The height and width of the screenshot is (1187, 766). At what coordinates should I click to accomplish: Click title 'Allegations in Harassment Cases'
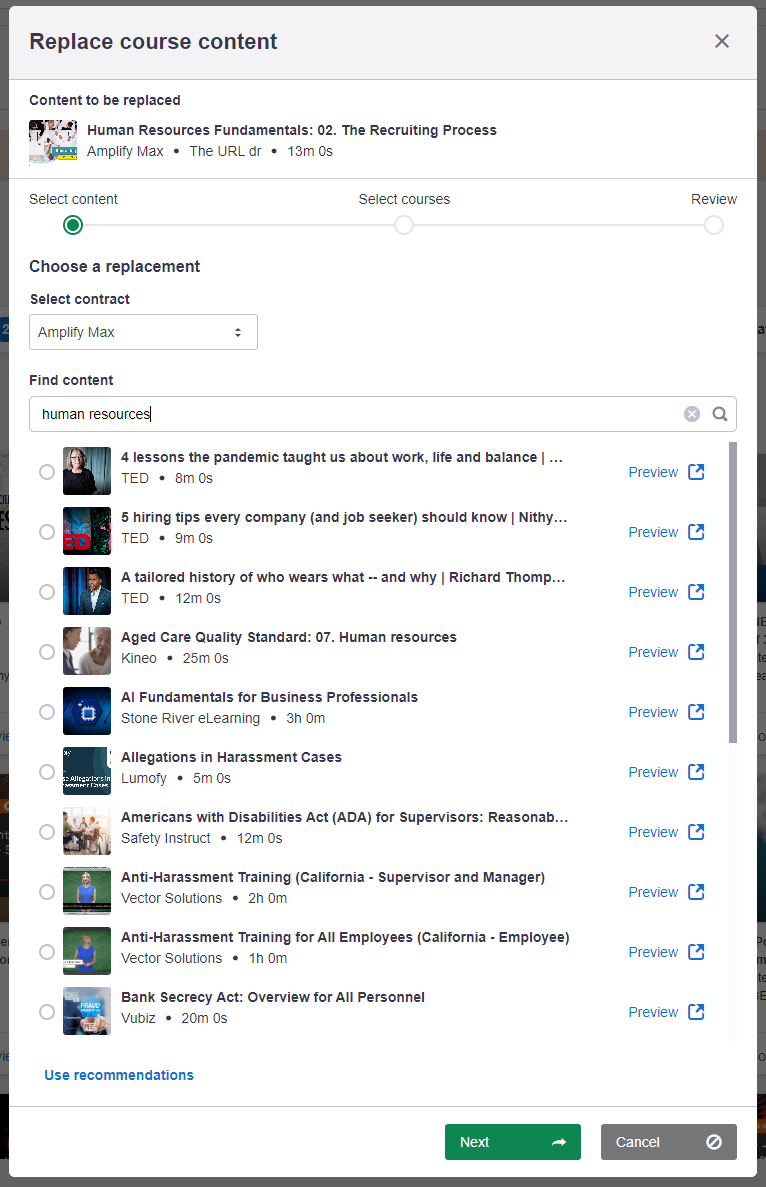232,757
